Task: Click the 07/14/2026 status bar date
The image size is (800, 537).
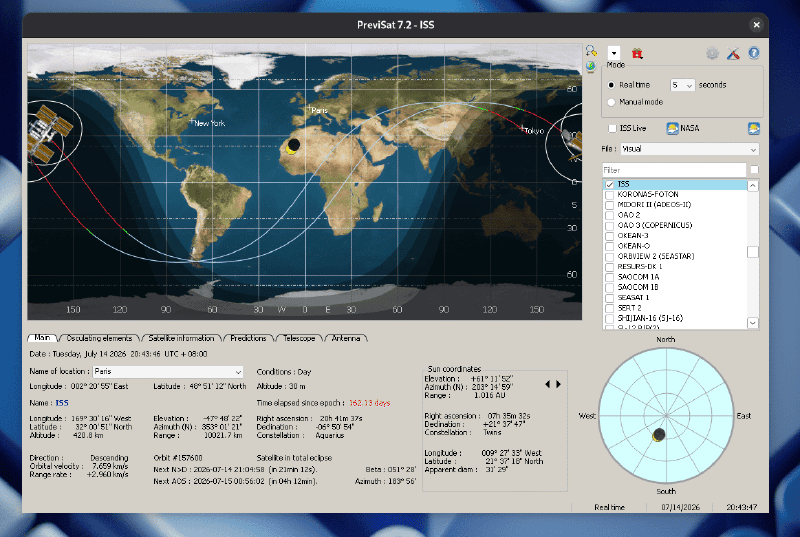Action: (681, 507)
